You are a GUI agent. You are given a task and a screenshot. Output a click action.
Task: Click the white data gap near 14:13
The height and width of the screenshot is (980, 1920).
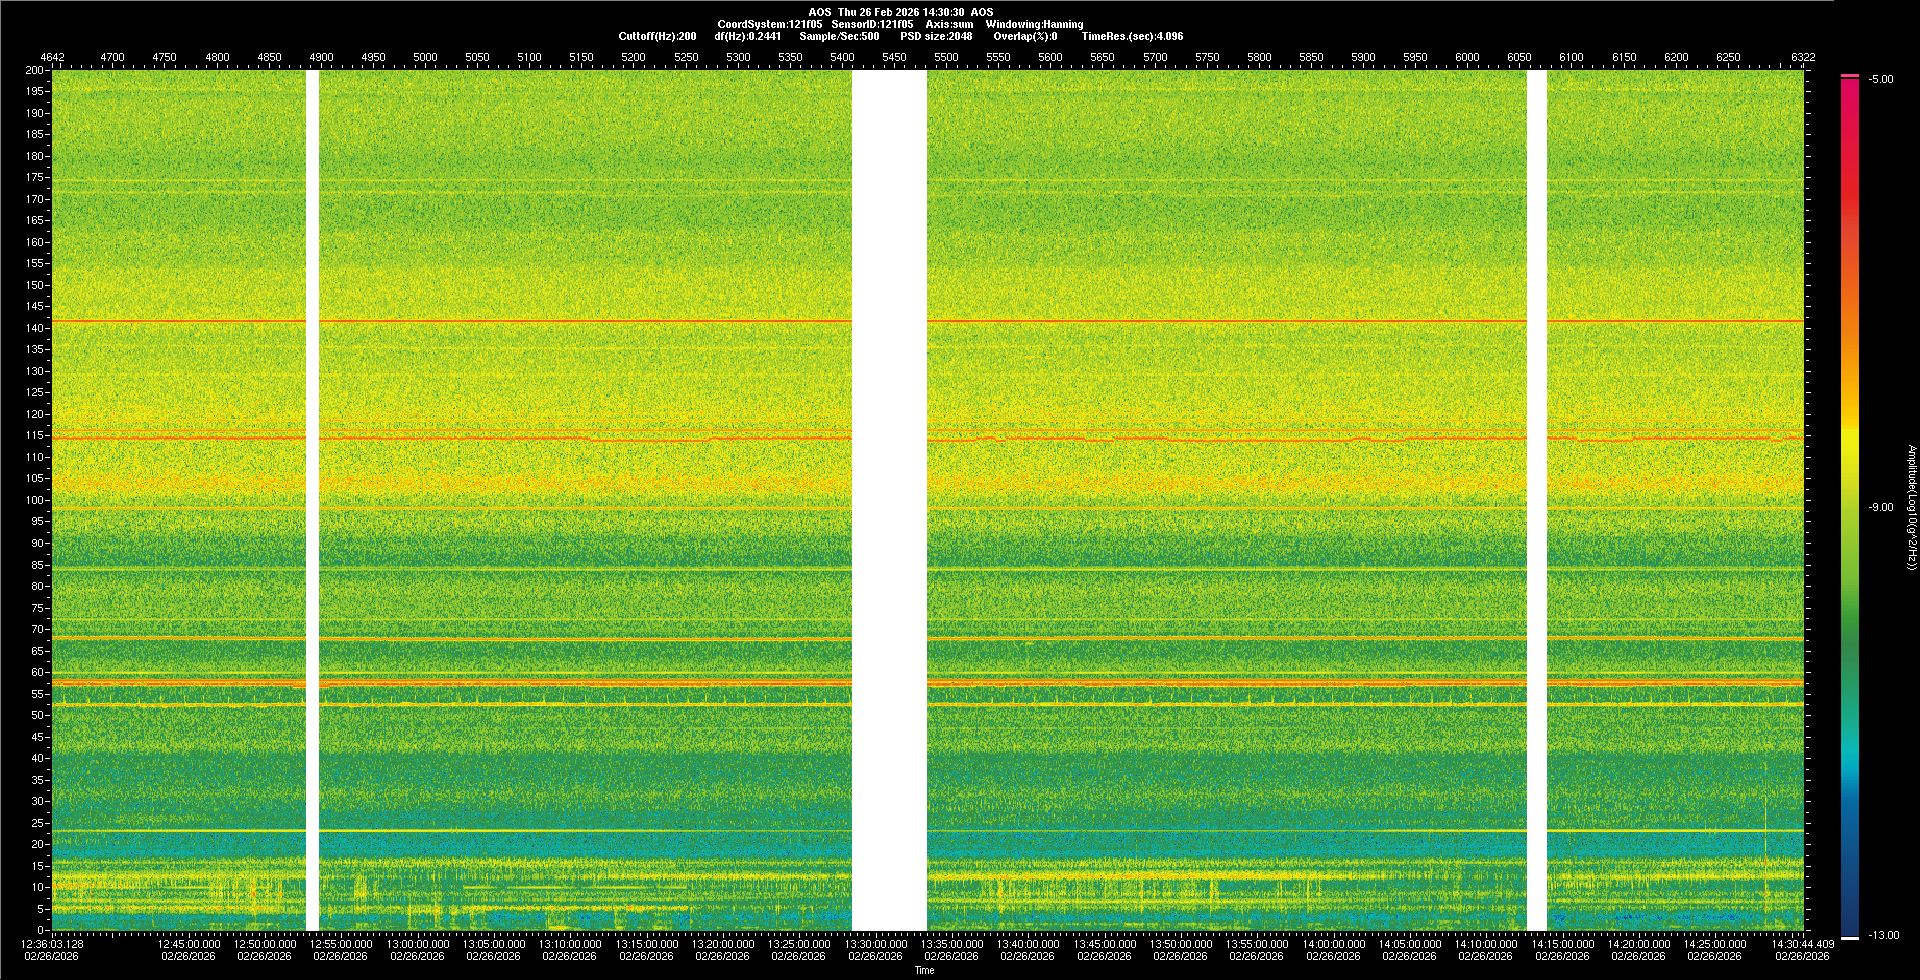1536,500
